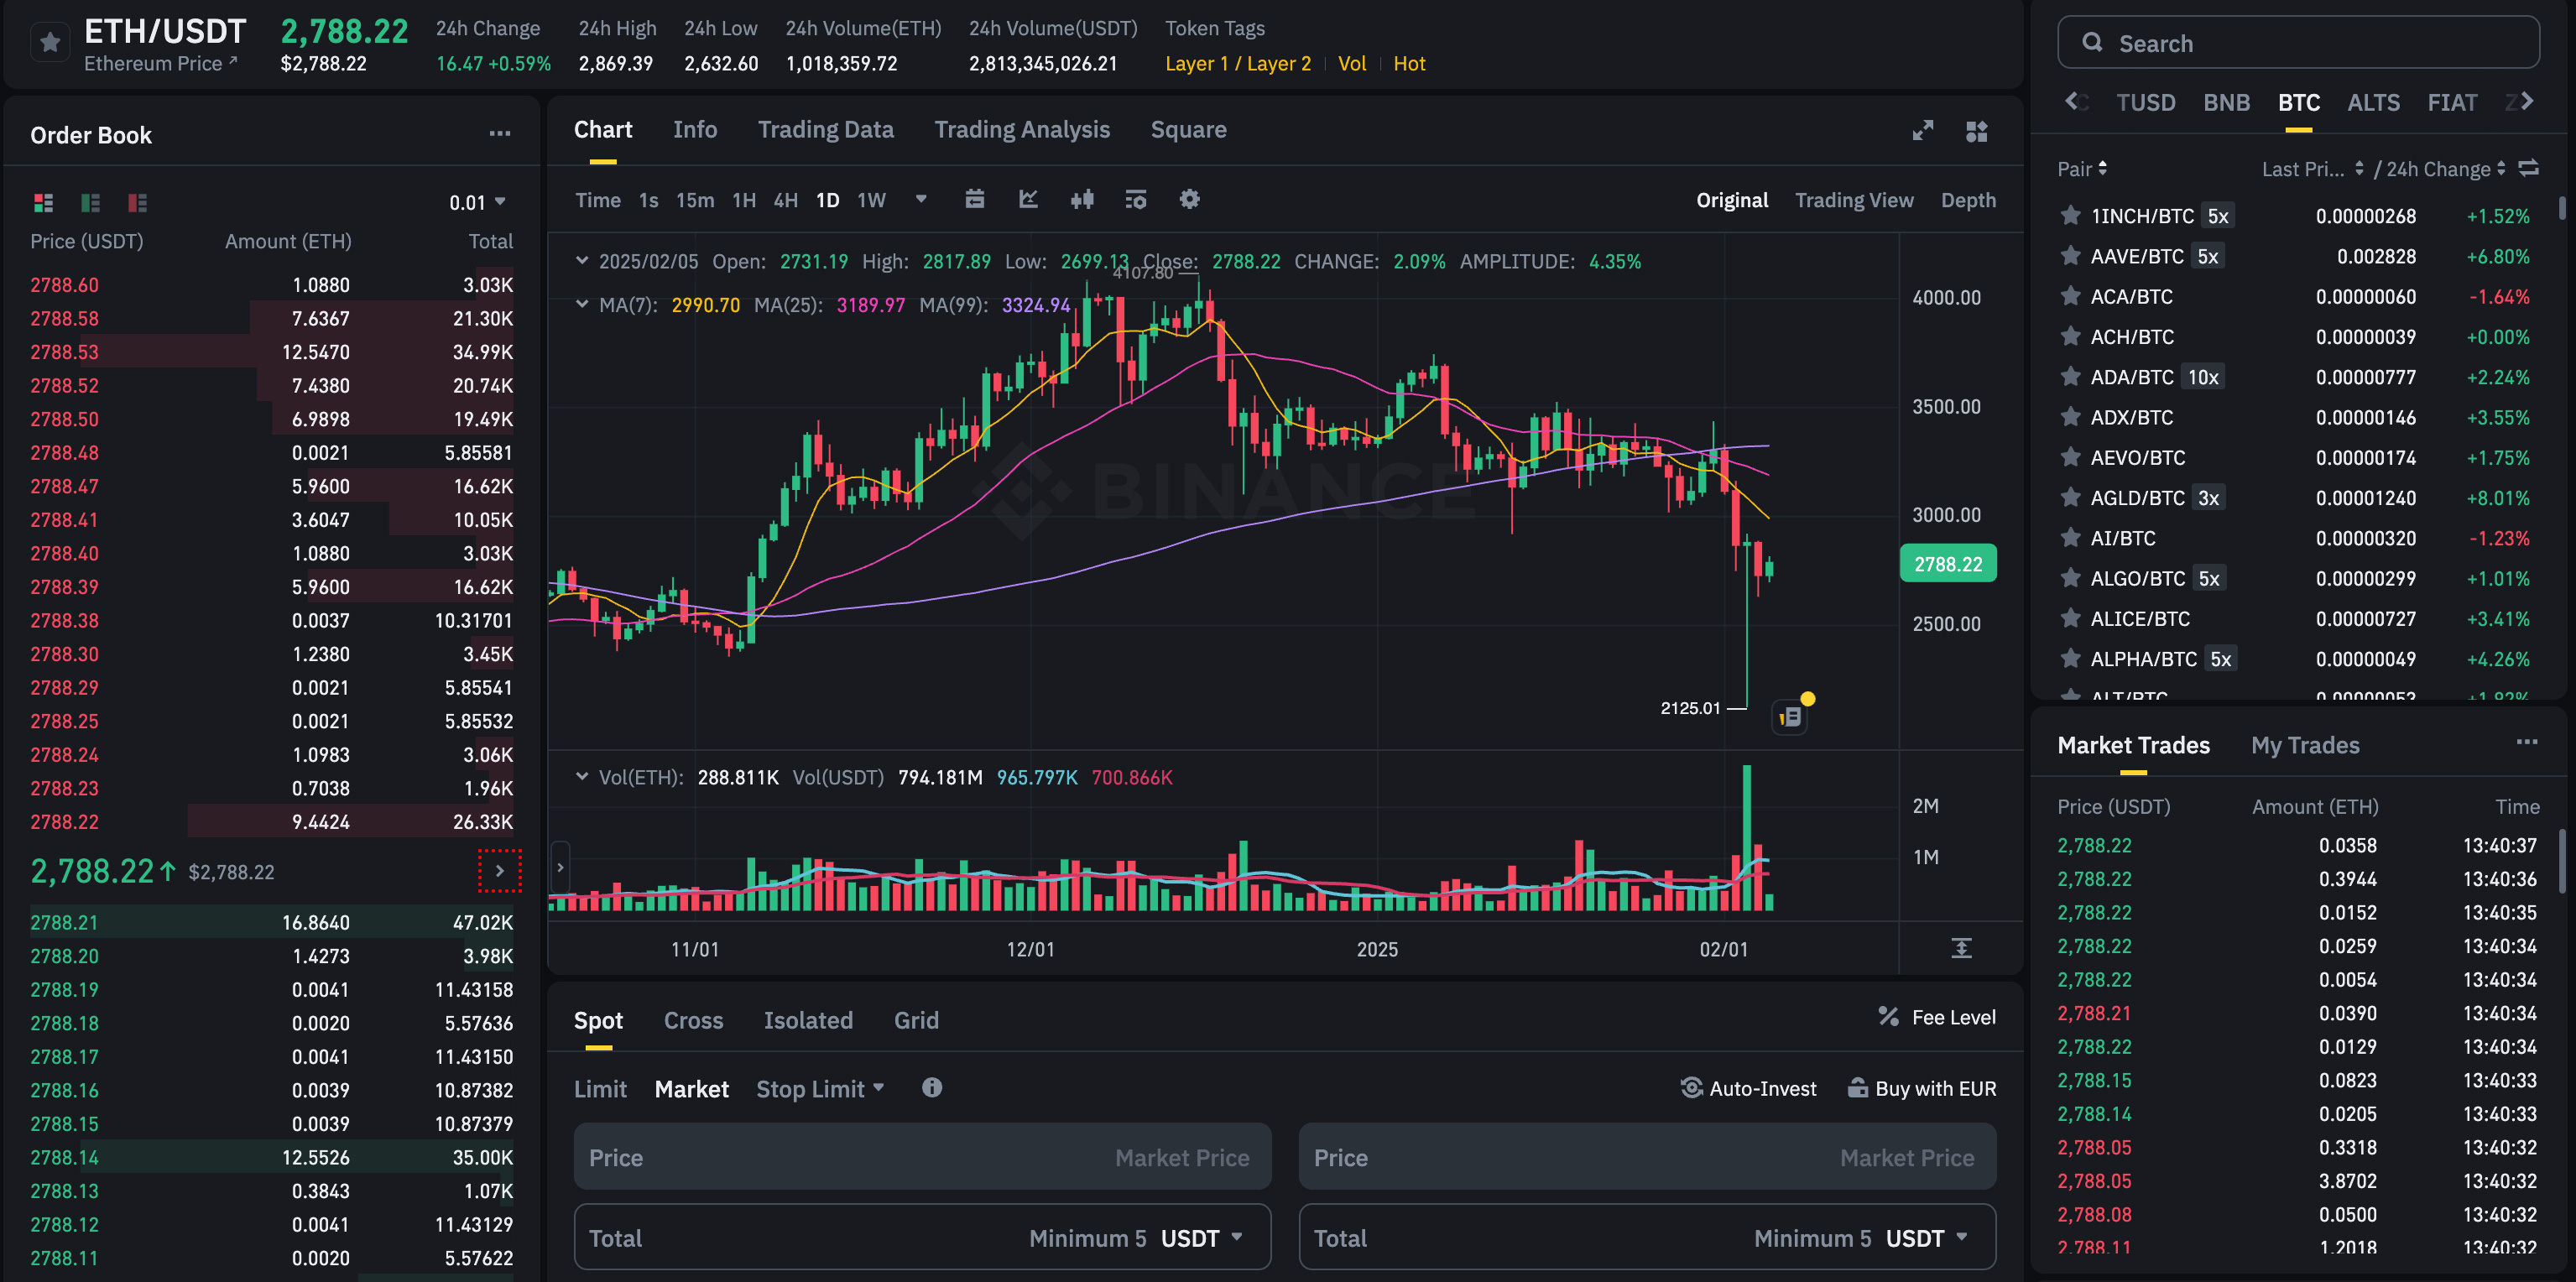Open chart settings gear icon
The width and height of the screenshot is (2576, 1282).
[x=1189, y=199]
